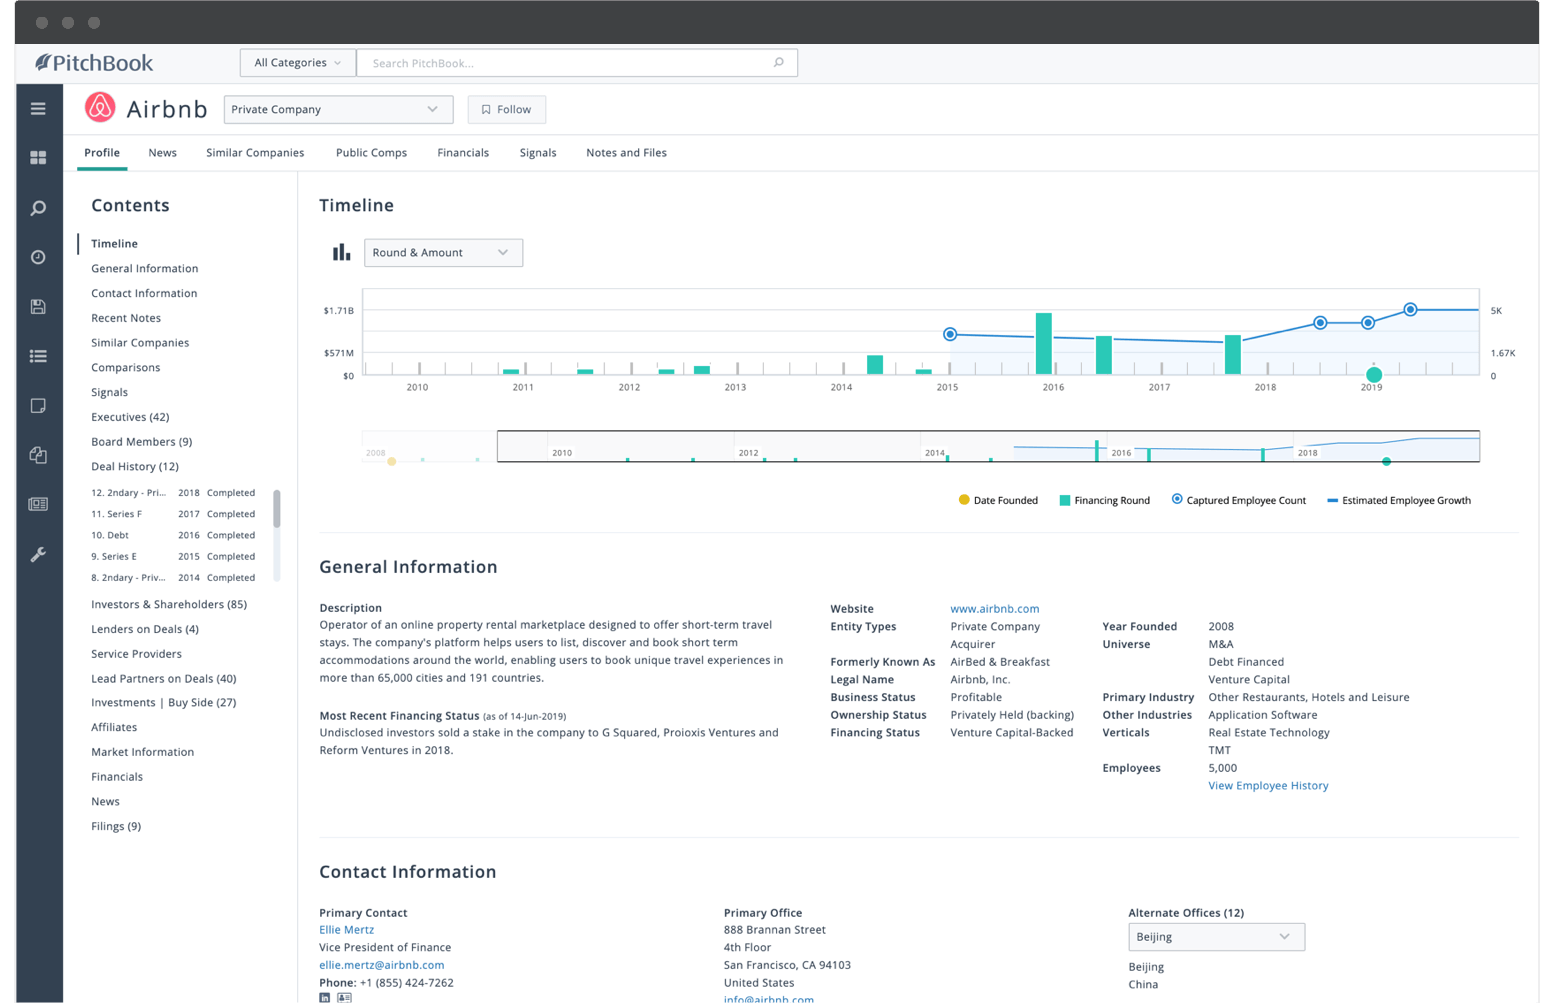Click the Airbnb logo icon

[x=101, y=108]
